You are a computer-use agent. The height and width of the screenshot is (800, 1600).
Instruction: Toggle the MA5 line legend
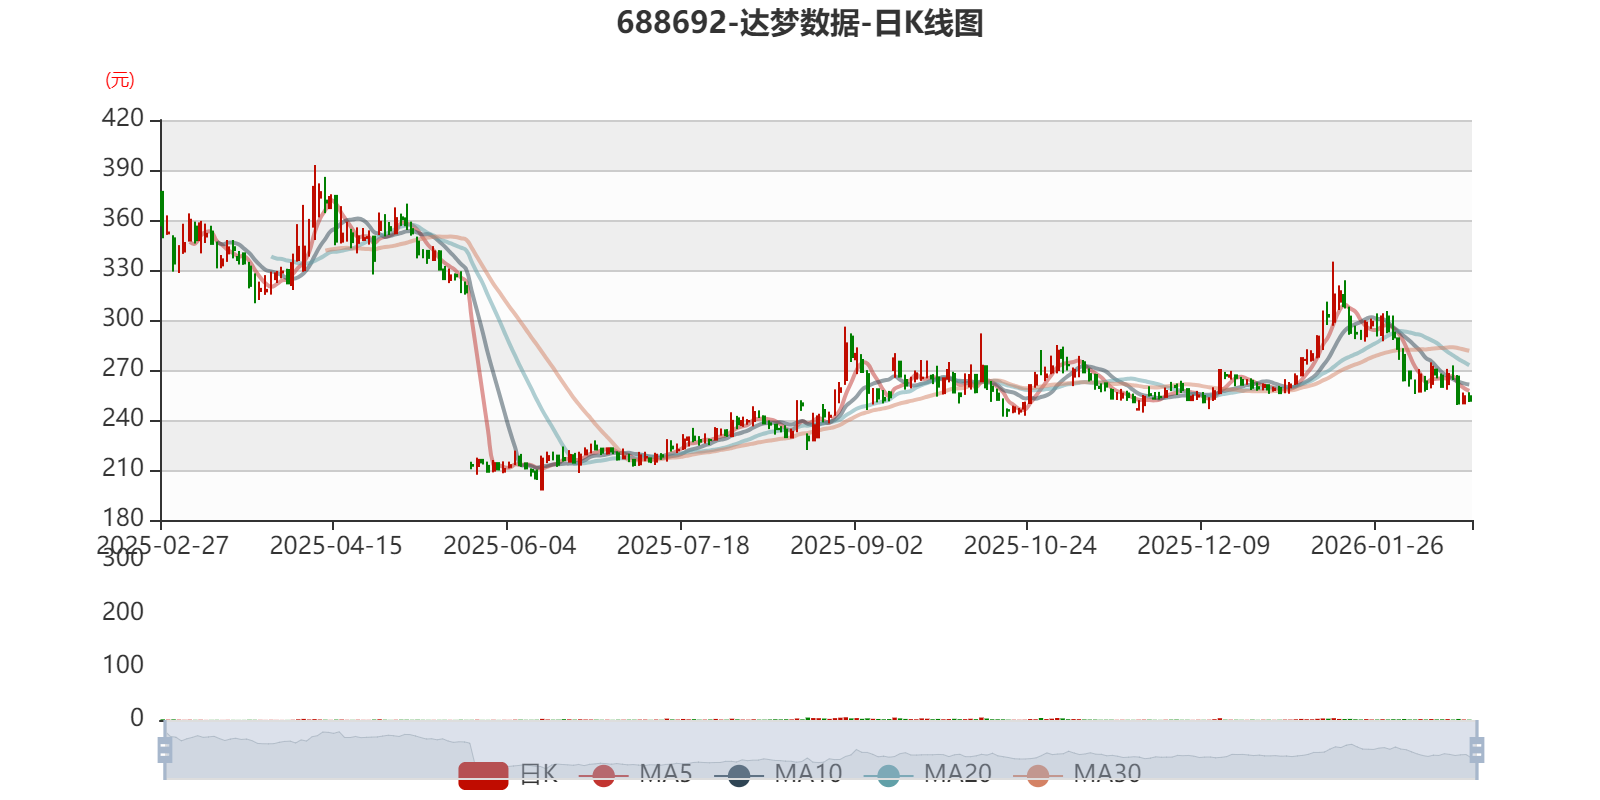click(x=635, y=775)
